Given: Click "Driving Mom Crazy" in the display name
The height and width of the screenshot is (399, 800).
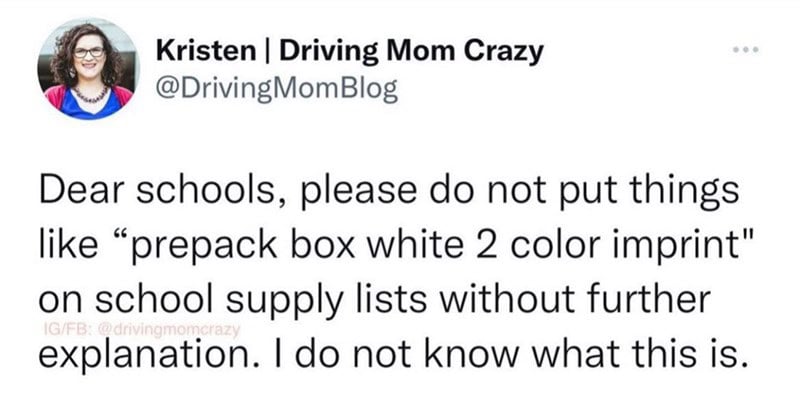Looking at the screenshot, I should [411, 52].
